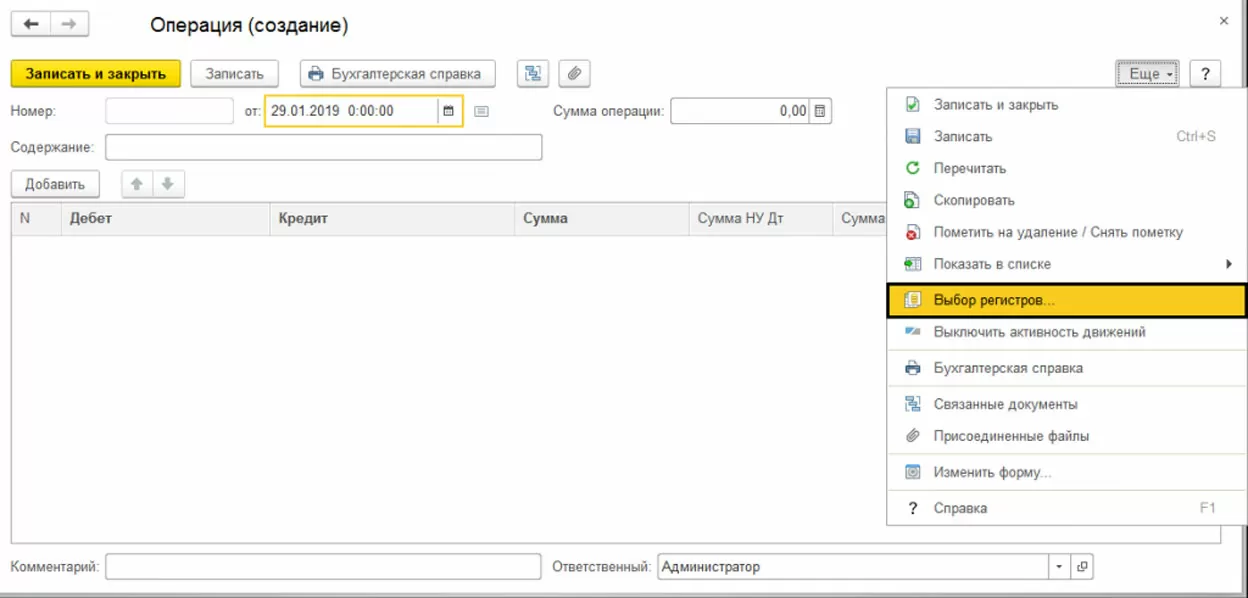
Task: Open the calendar picker in the date field
Action: 449,111
